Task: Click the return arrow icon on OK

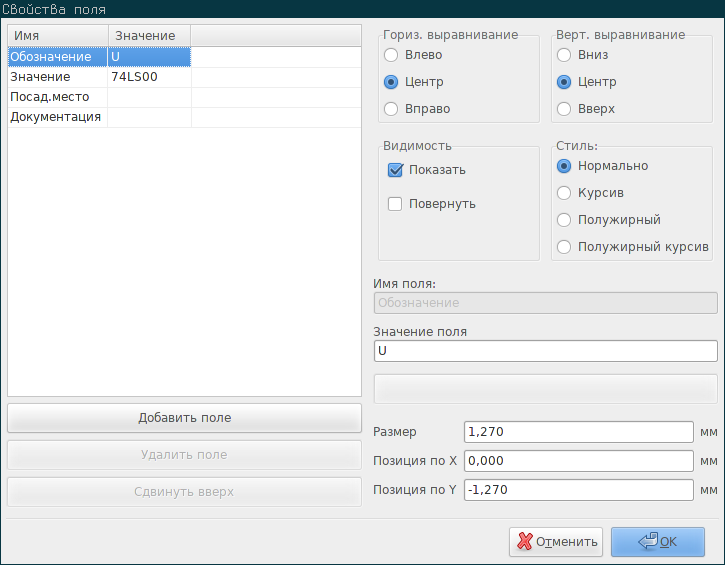Action: point(648,540)
